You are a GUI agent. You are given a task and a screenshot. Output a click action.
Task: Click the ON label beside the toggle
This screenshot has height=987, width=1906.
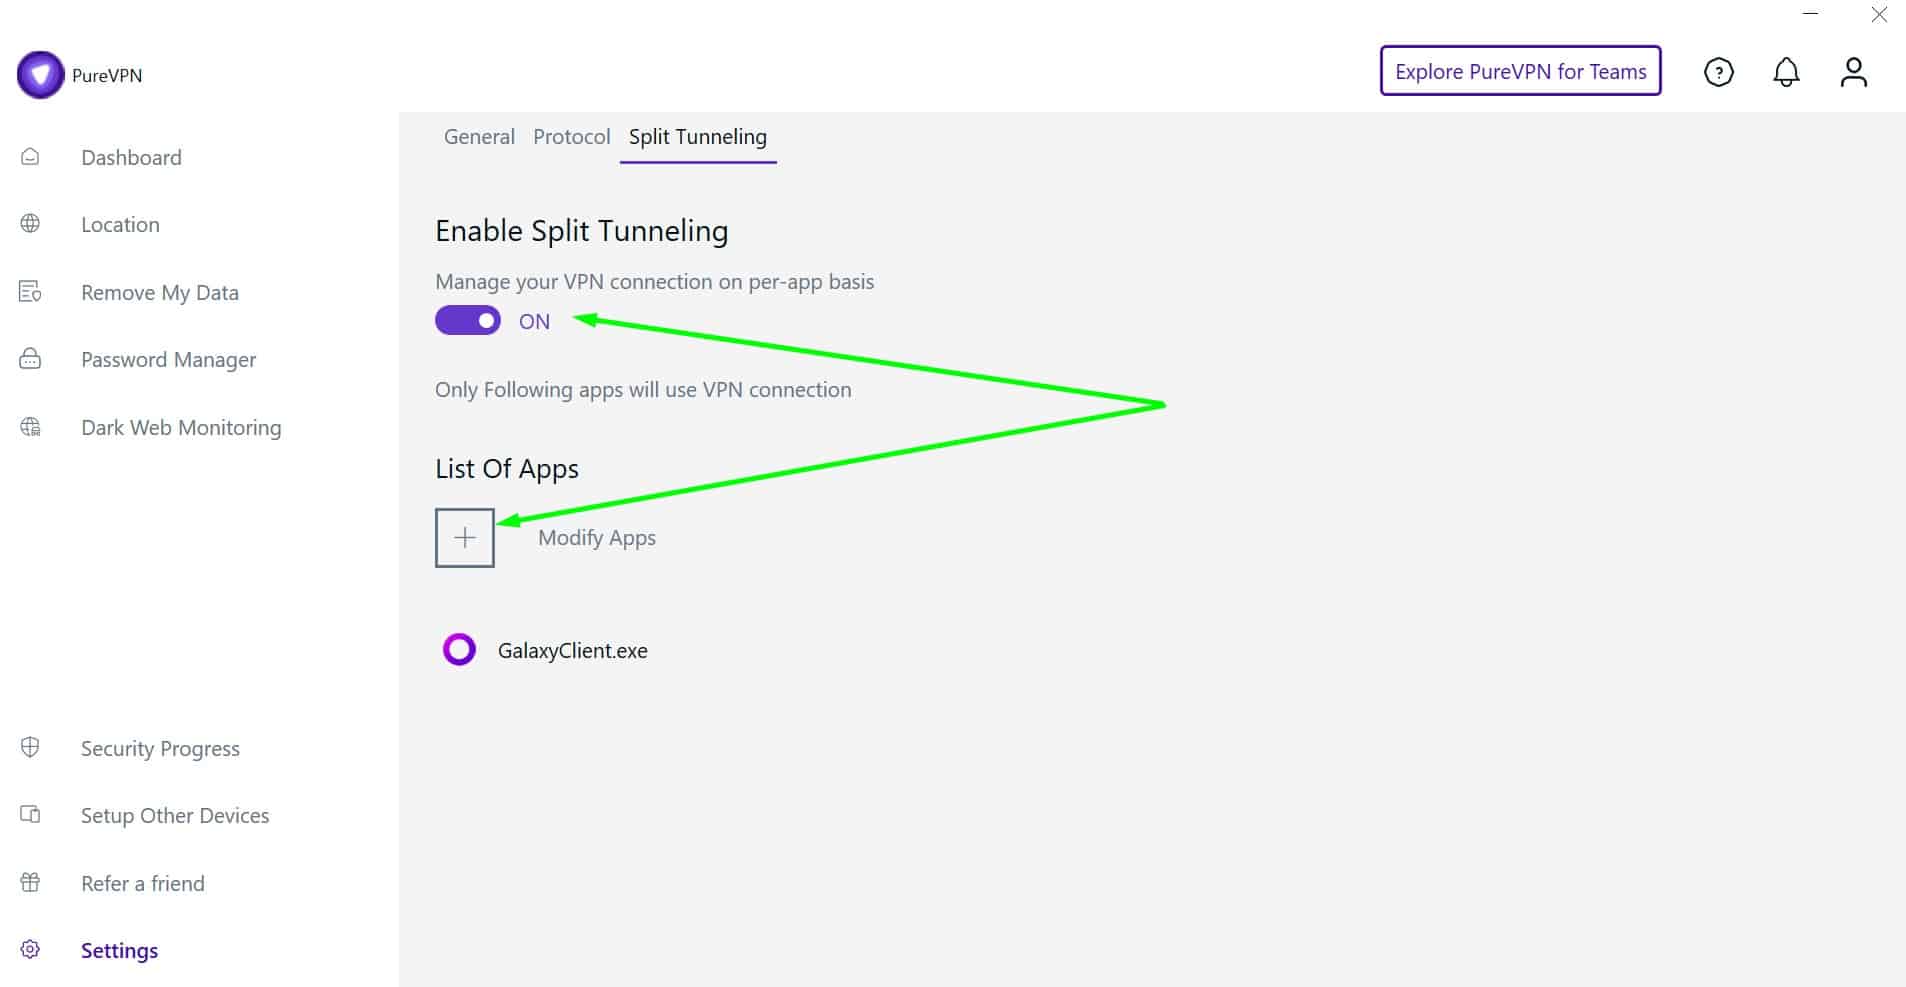click(x=534, y=321)
